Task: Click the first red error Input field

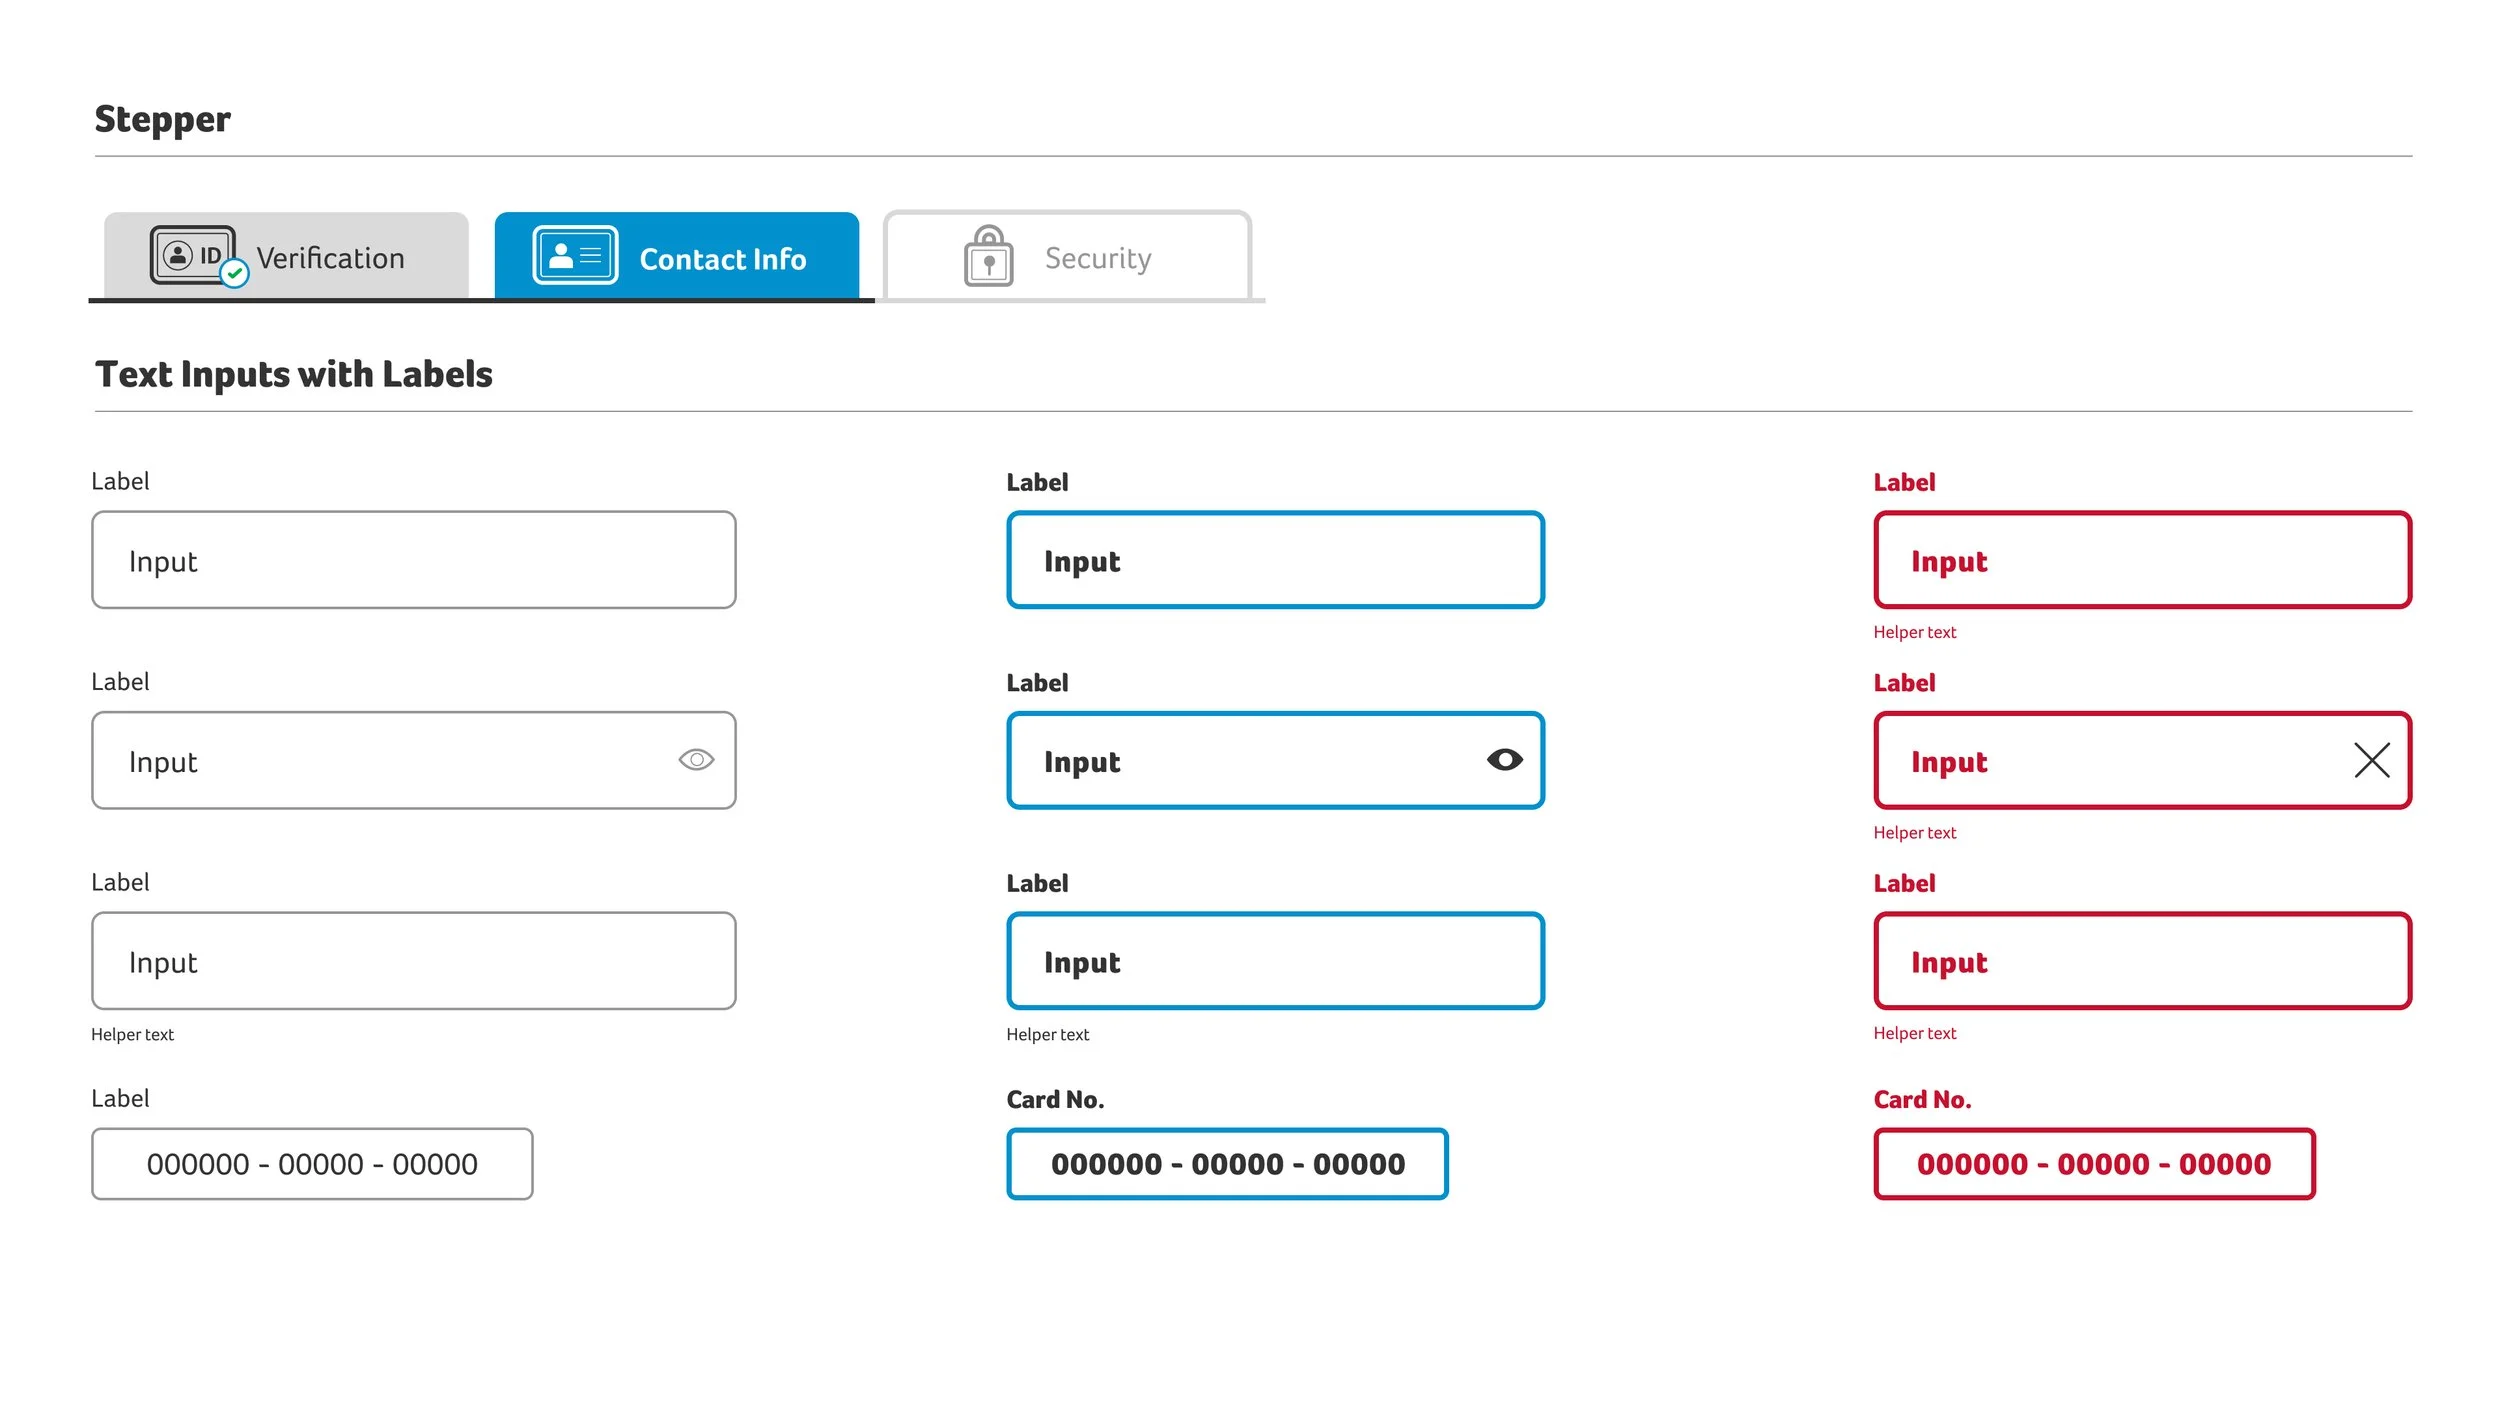Action: 2143,560
